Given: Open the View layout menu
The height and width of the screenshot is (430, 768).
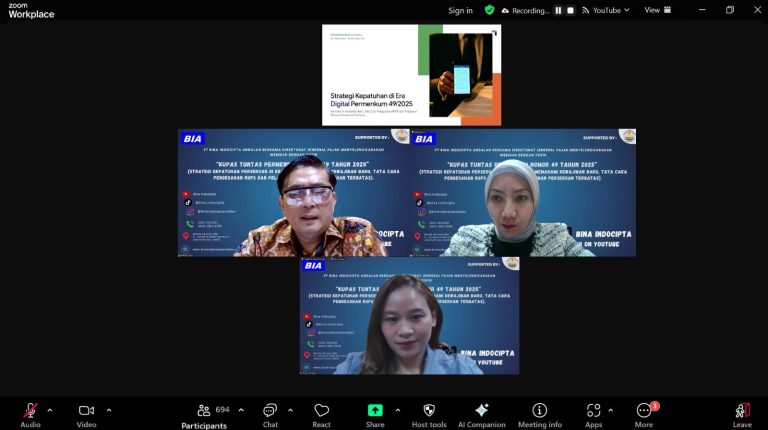Looking at the screenshot, I should click(x=658, y=10).
